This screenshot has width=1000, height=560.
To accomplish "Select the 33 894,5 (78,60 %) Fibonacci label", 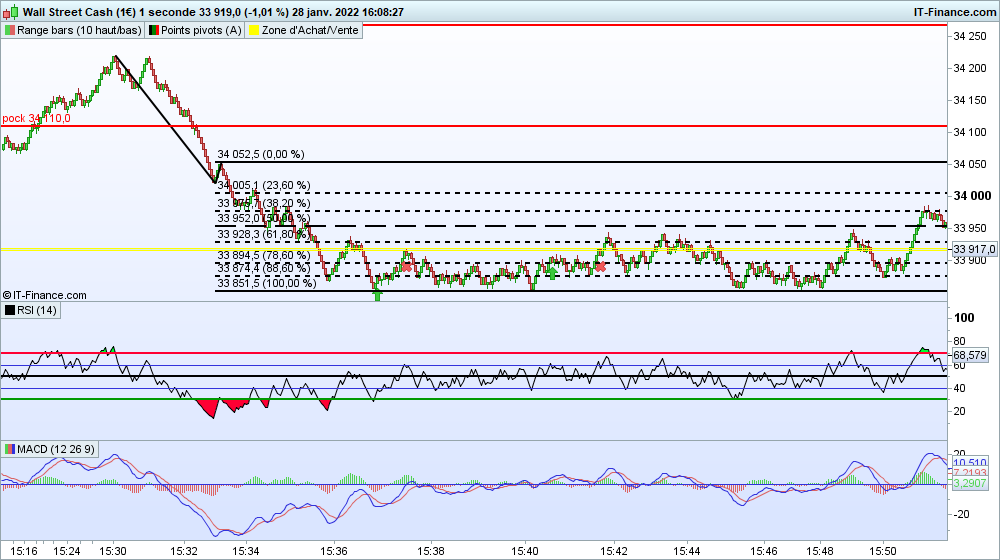I will point(264,256).
